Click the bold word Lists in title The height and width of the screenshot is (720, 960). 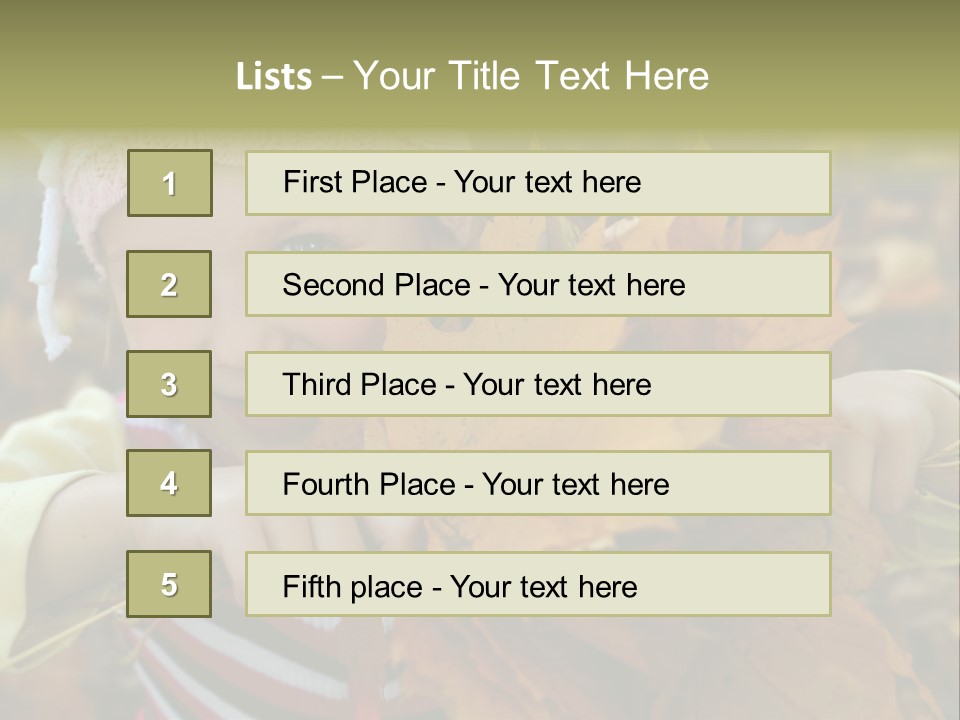coord(273,76)
